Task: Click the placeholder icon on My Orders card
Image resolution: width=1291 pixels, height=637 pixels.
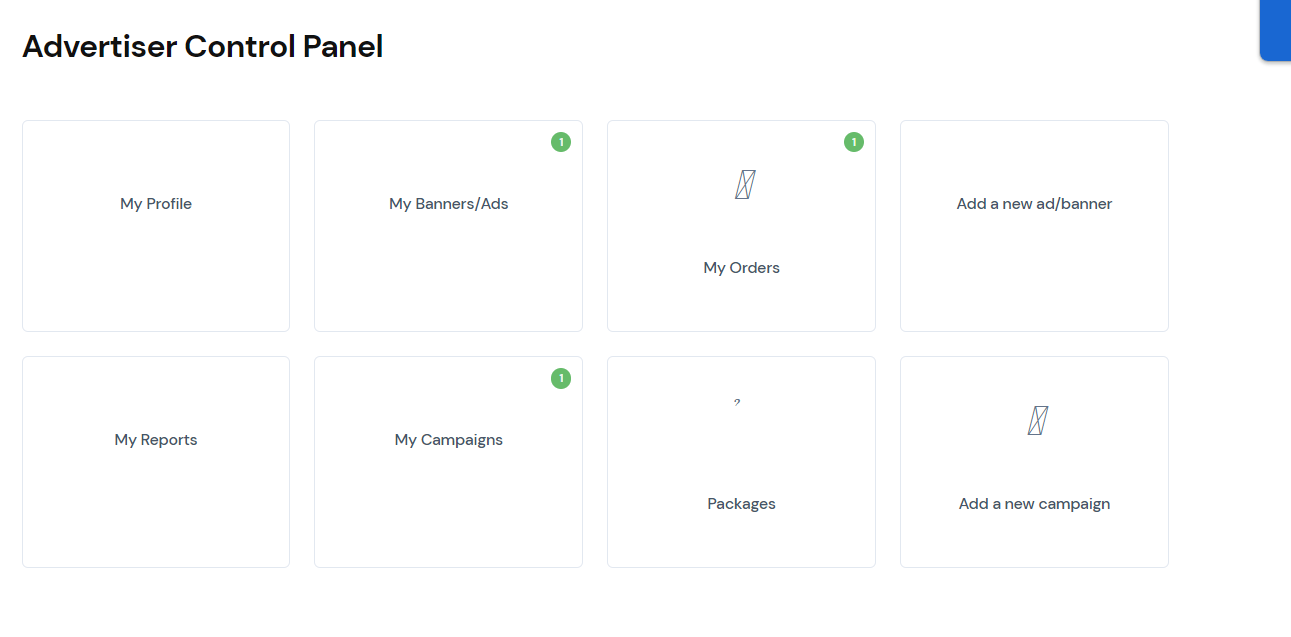Action: click(x=744, y=184)
